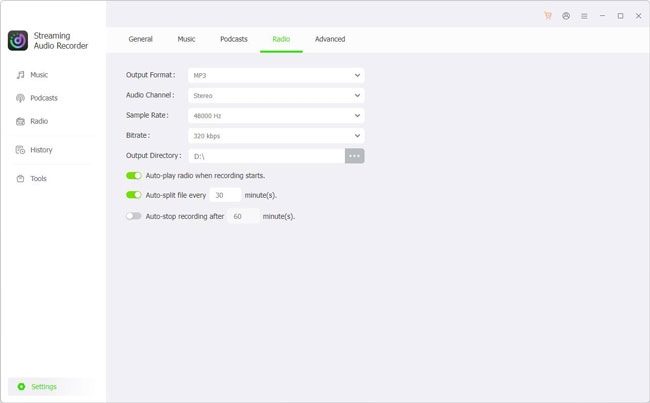Click the Auto-split minutes field showing 30
The image size is (650, 403).
point(225,195)
